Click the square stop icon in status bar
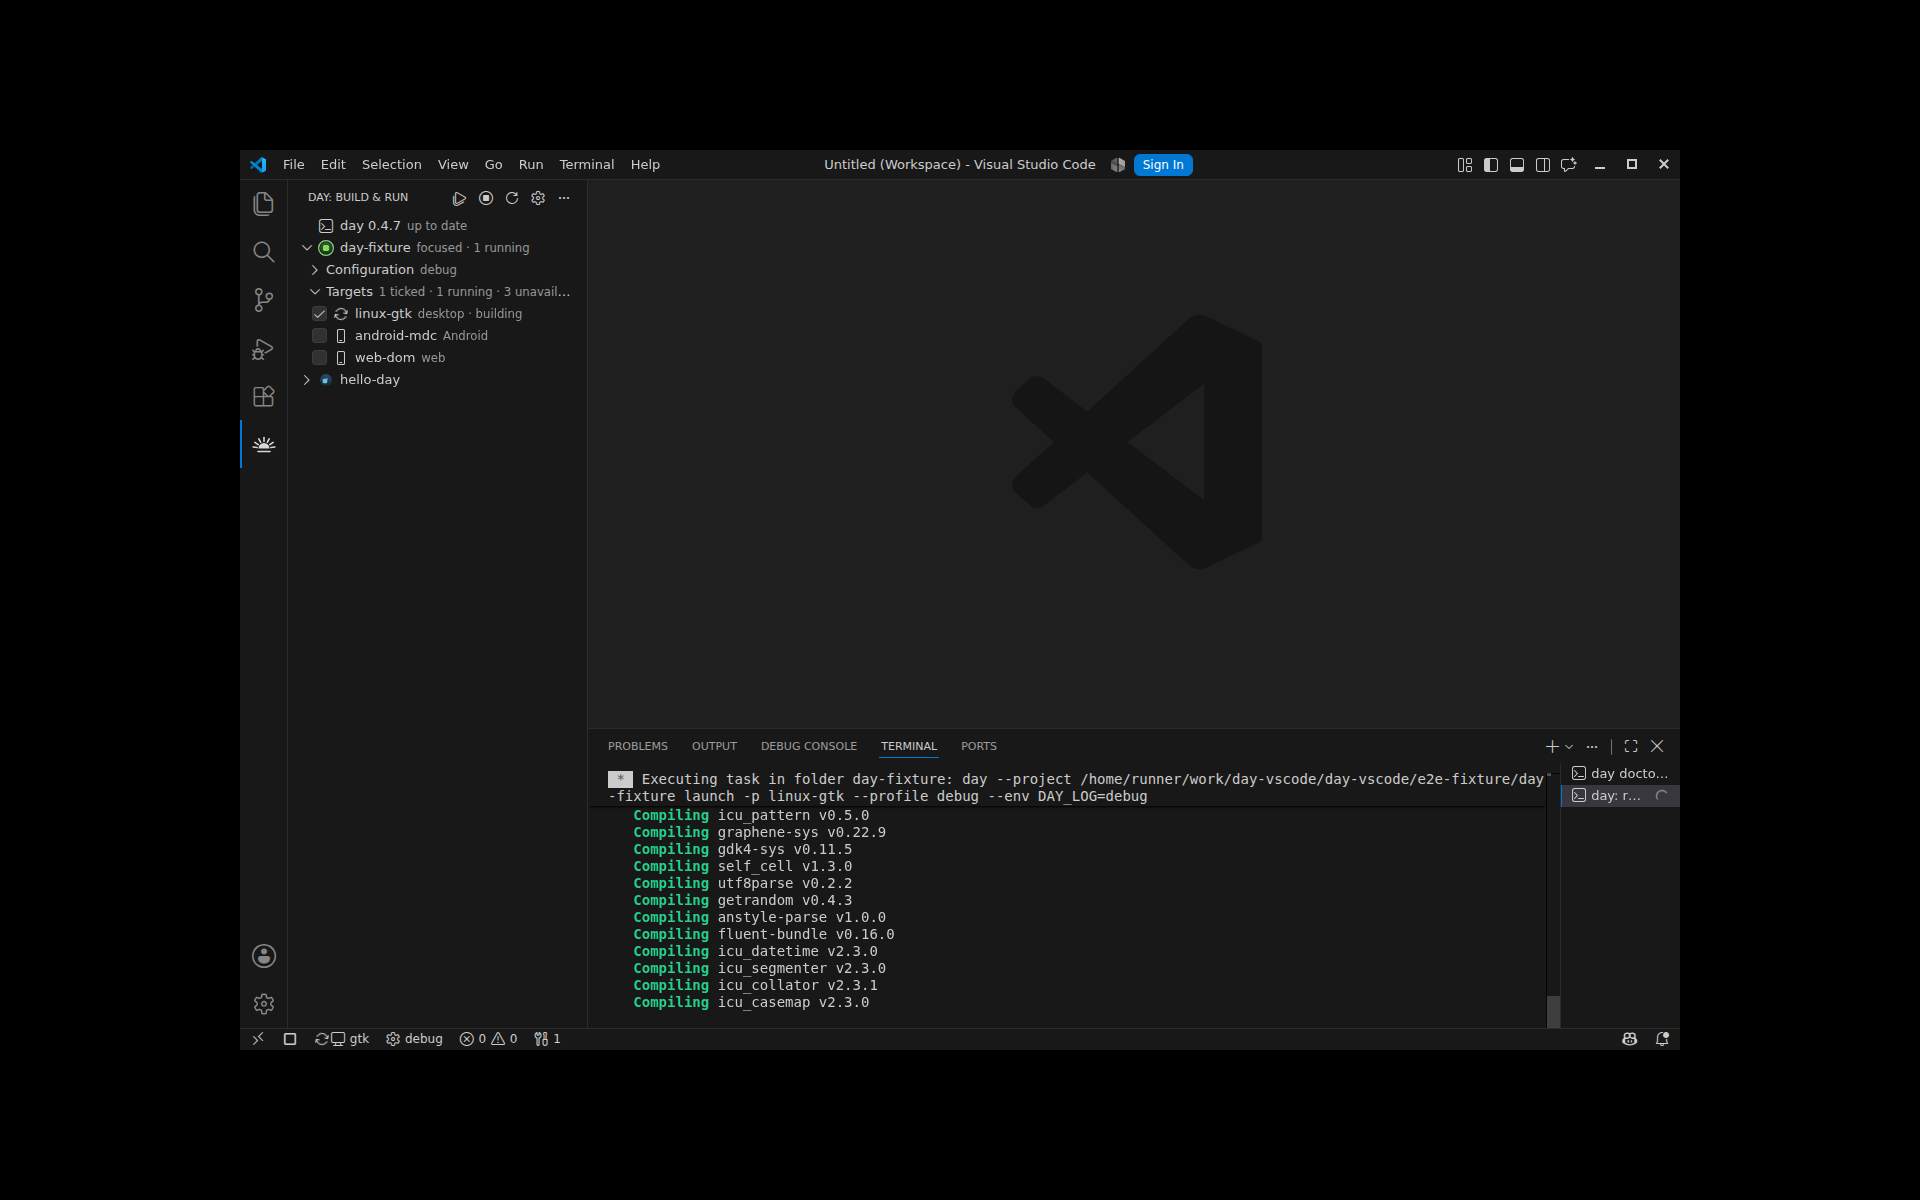Viewport: 1920px width, 1200px height. (x=290, y=1039)
